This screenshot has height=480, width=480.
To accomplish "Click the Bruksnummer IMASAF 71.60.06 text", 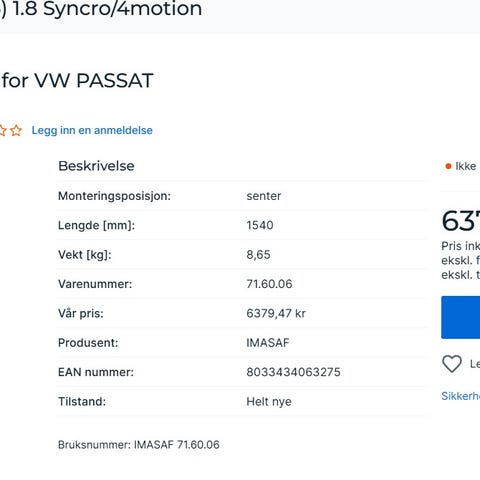I will pyautogui.click(x=139, y=445).
